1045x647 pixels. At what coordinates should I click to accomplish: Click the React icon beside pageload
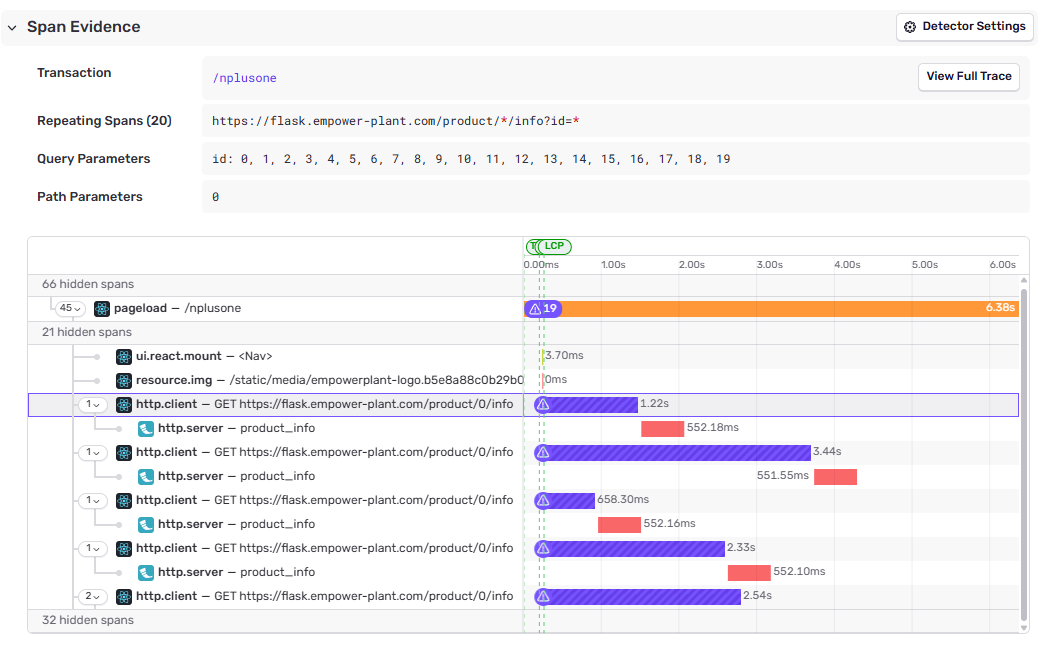coord(102,309)
